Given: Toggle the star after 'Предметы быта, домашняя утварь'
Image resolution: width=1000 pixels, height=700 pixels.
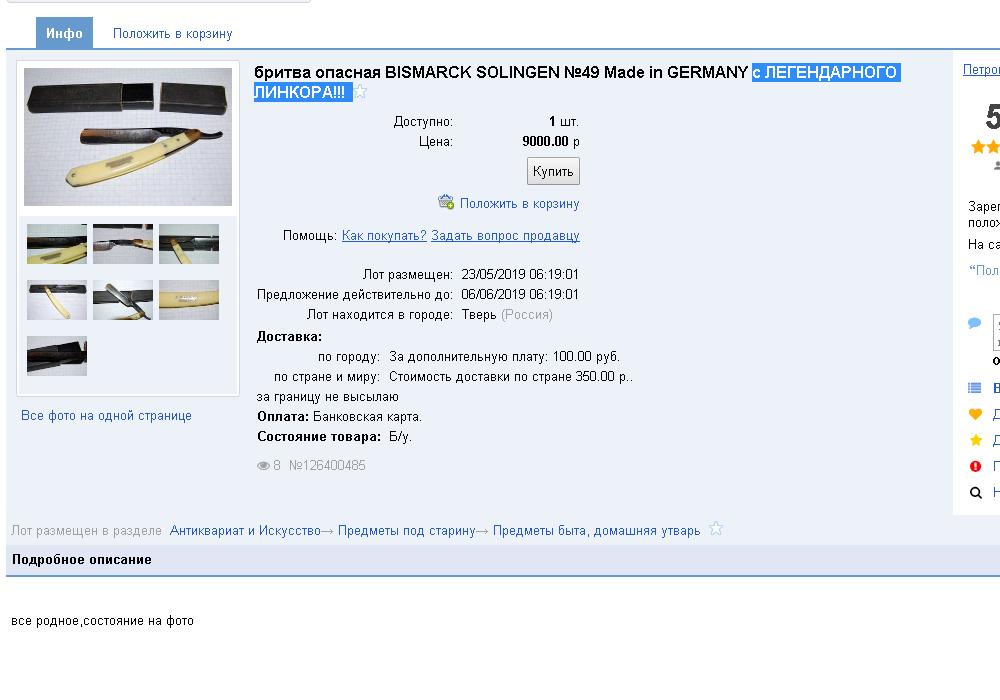Looking at the screenshot, I should pos(716,529).
